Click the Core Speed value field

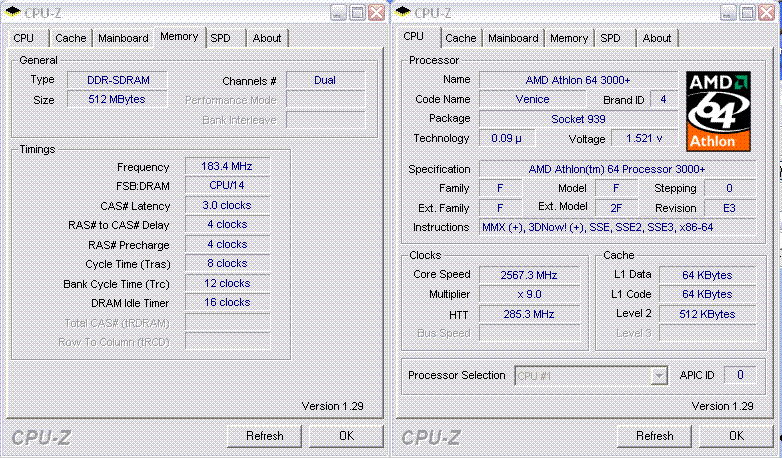529,275
